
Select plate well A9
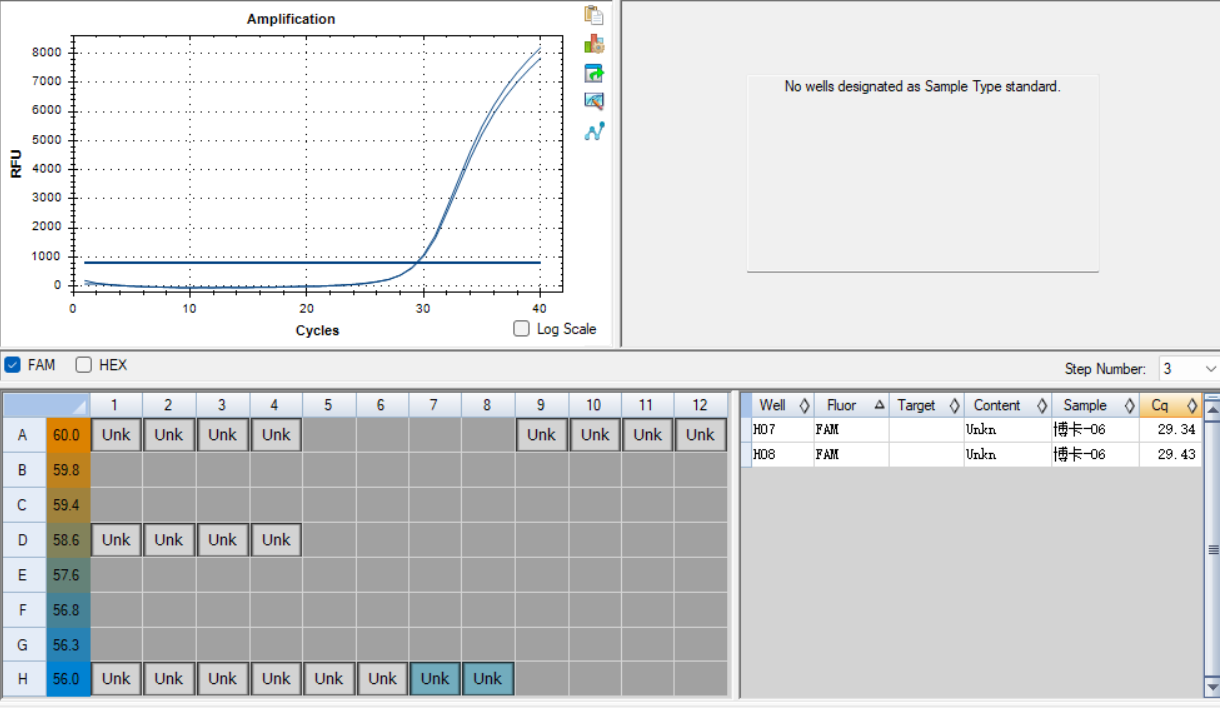[x=541, y=435]
